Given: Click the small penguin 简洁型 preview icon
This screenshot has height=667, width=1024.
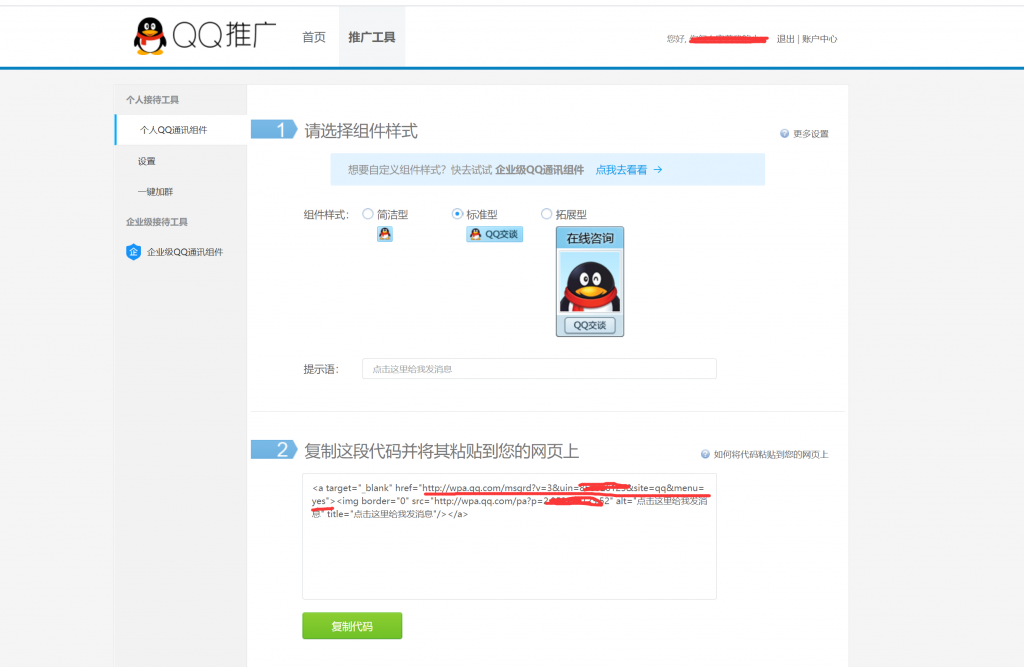Looking at the screenshot, I should [x=385, y=234].
